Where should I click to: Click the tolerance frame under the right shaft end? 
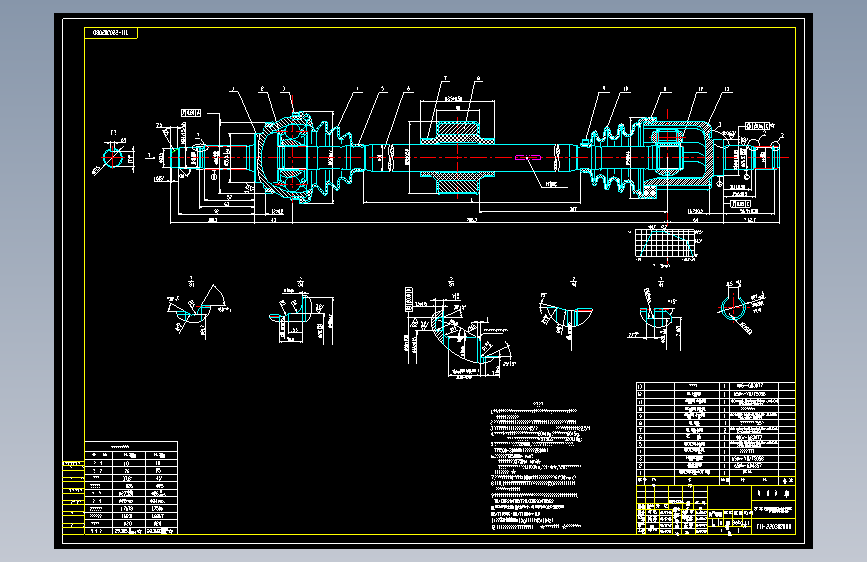740,204
